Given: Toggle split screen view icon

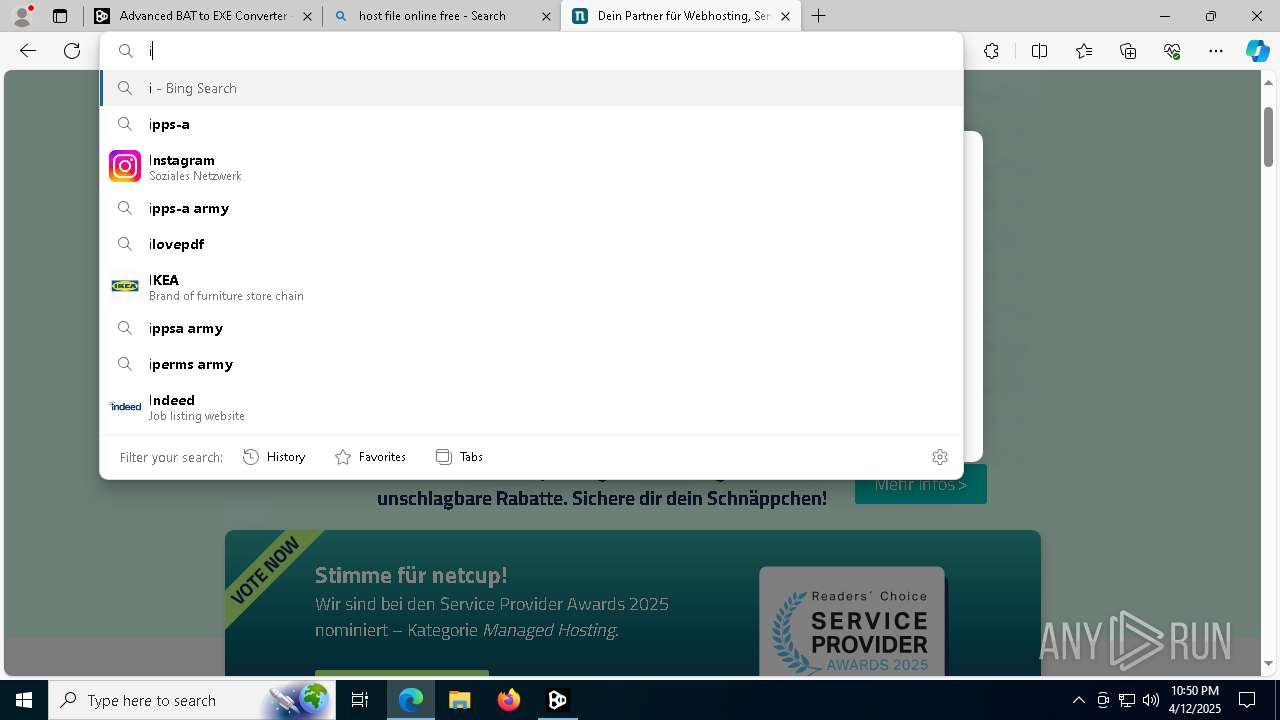Looking at the screenshot, I should (1039, 51).
